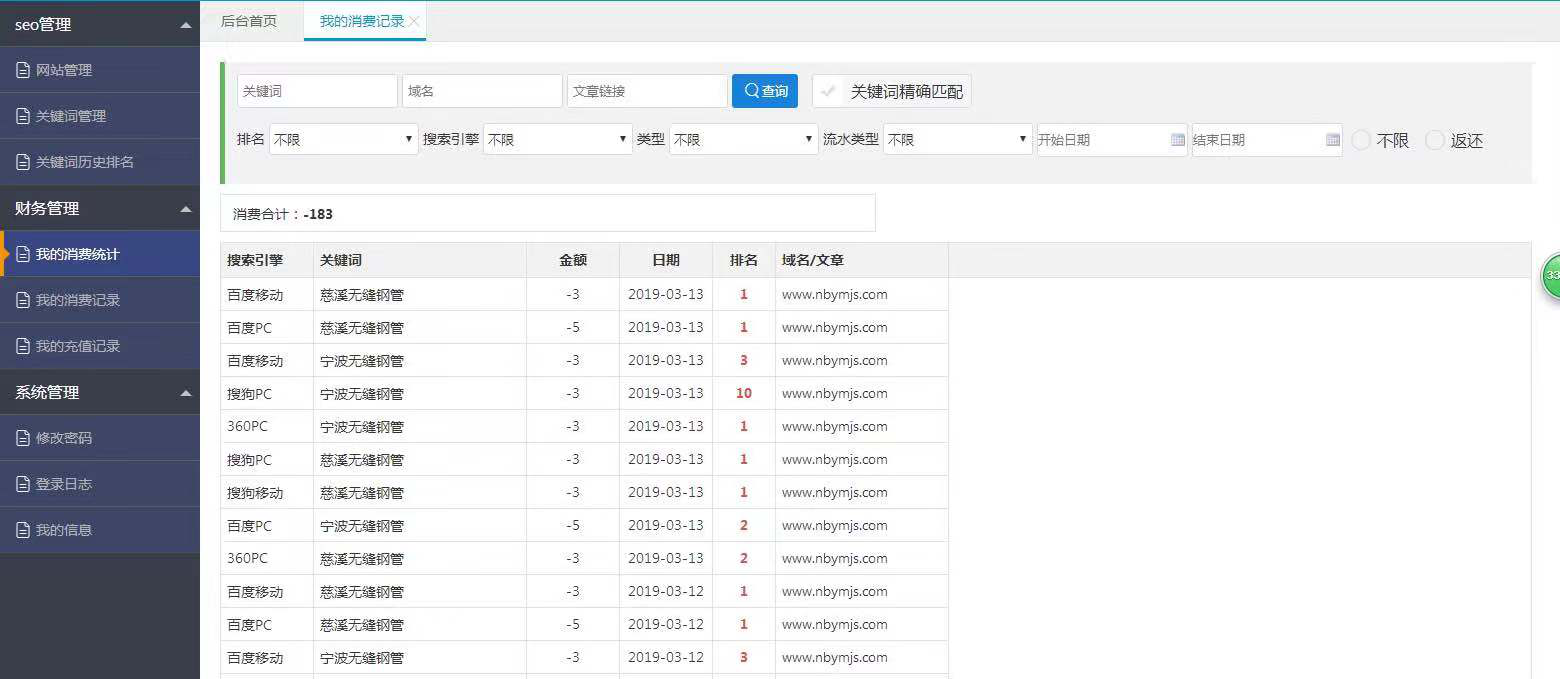Viewport: 1560px width, 679px height.
Task: Click the 360PC 宁波无缝钢管 row's engine cell
Action: click(x=267, y=427)
